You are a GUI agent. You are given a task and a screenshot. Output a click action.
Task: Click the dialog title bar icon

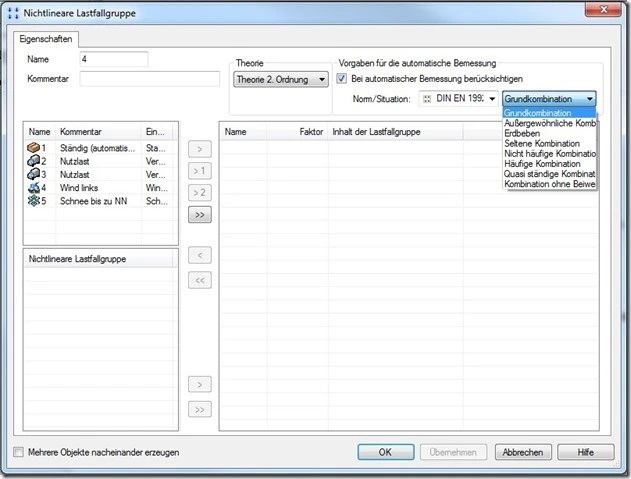coord(13,13)
